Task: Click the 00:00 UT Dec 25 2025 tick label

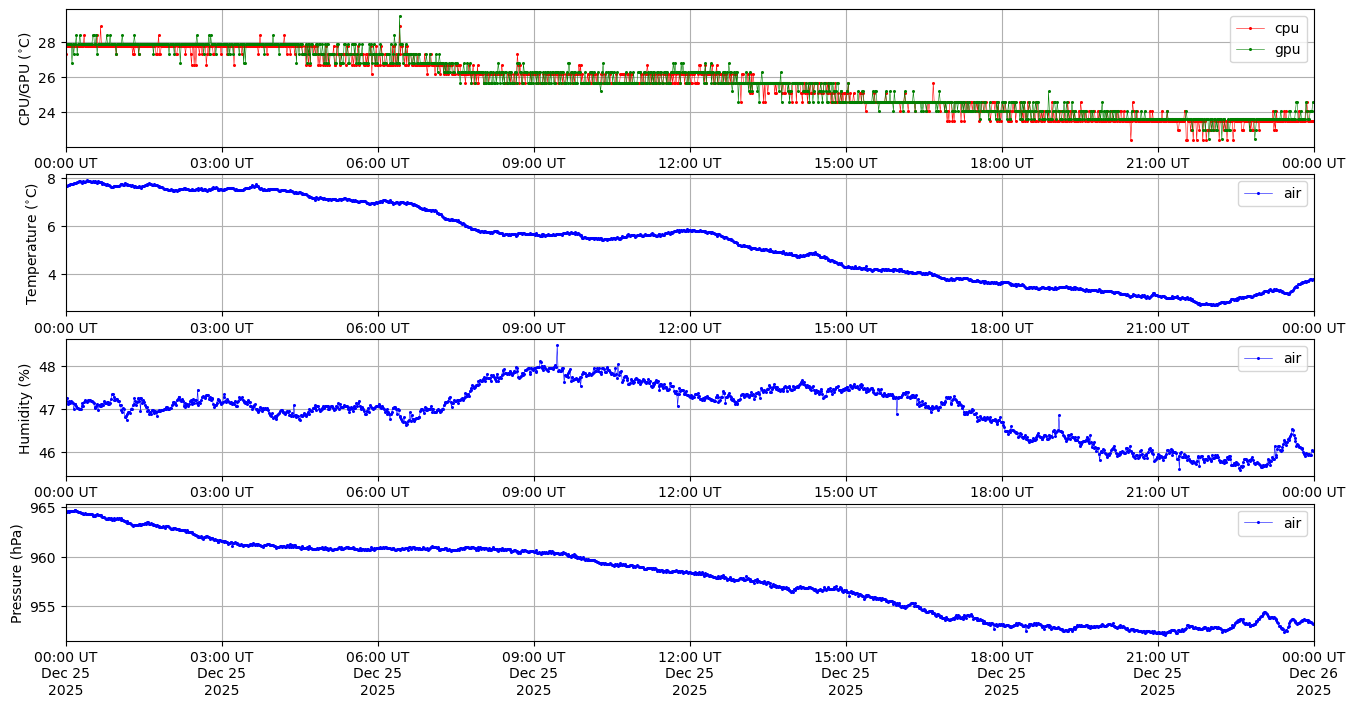Action: [x=66, y=674]
